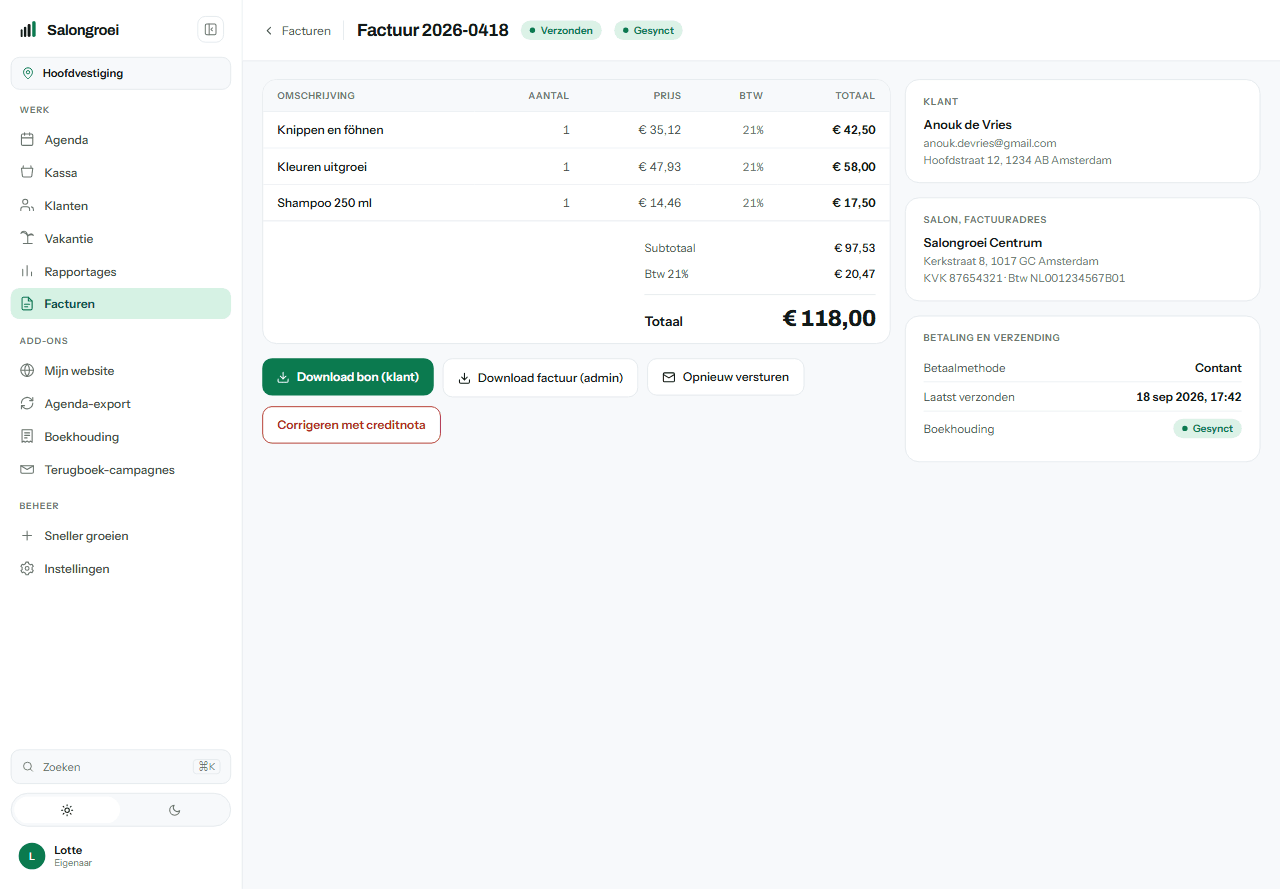Click email anouk.devries@gmail.com
Image resolution: width=1280 pixels, height=889 pixels.
(990, 143)
